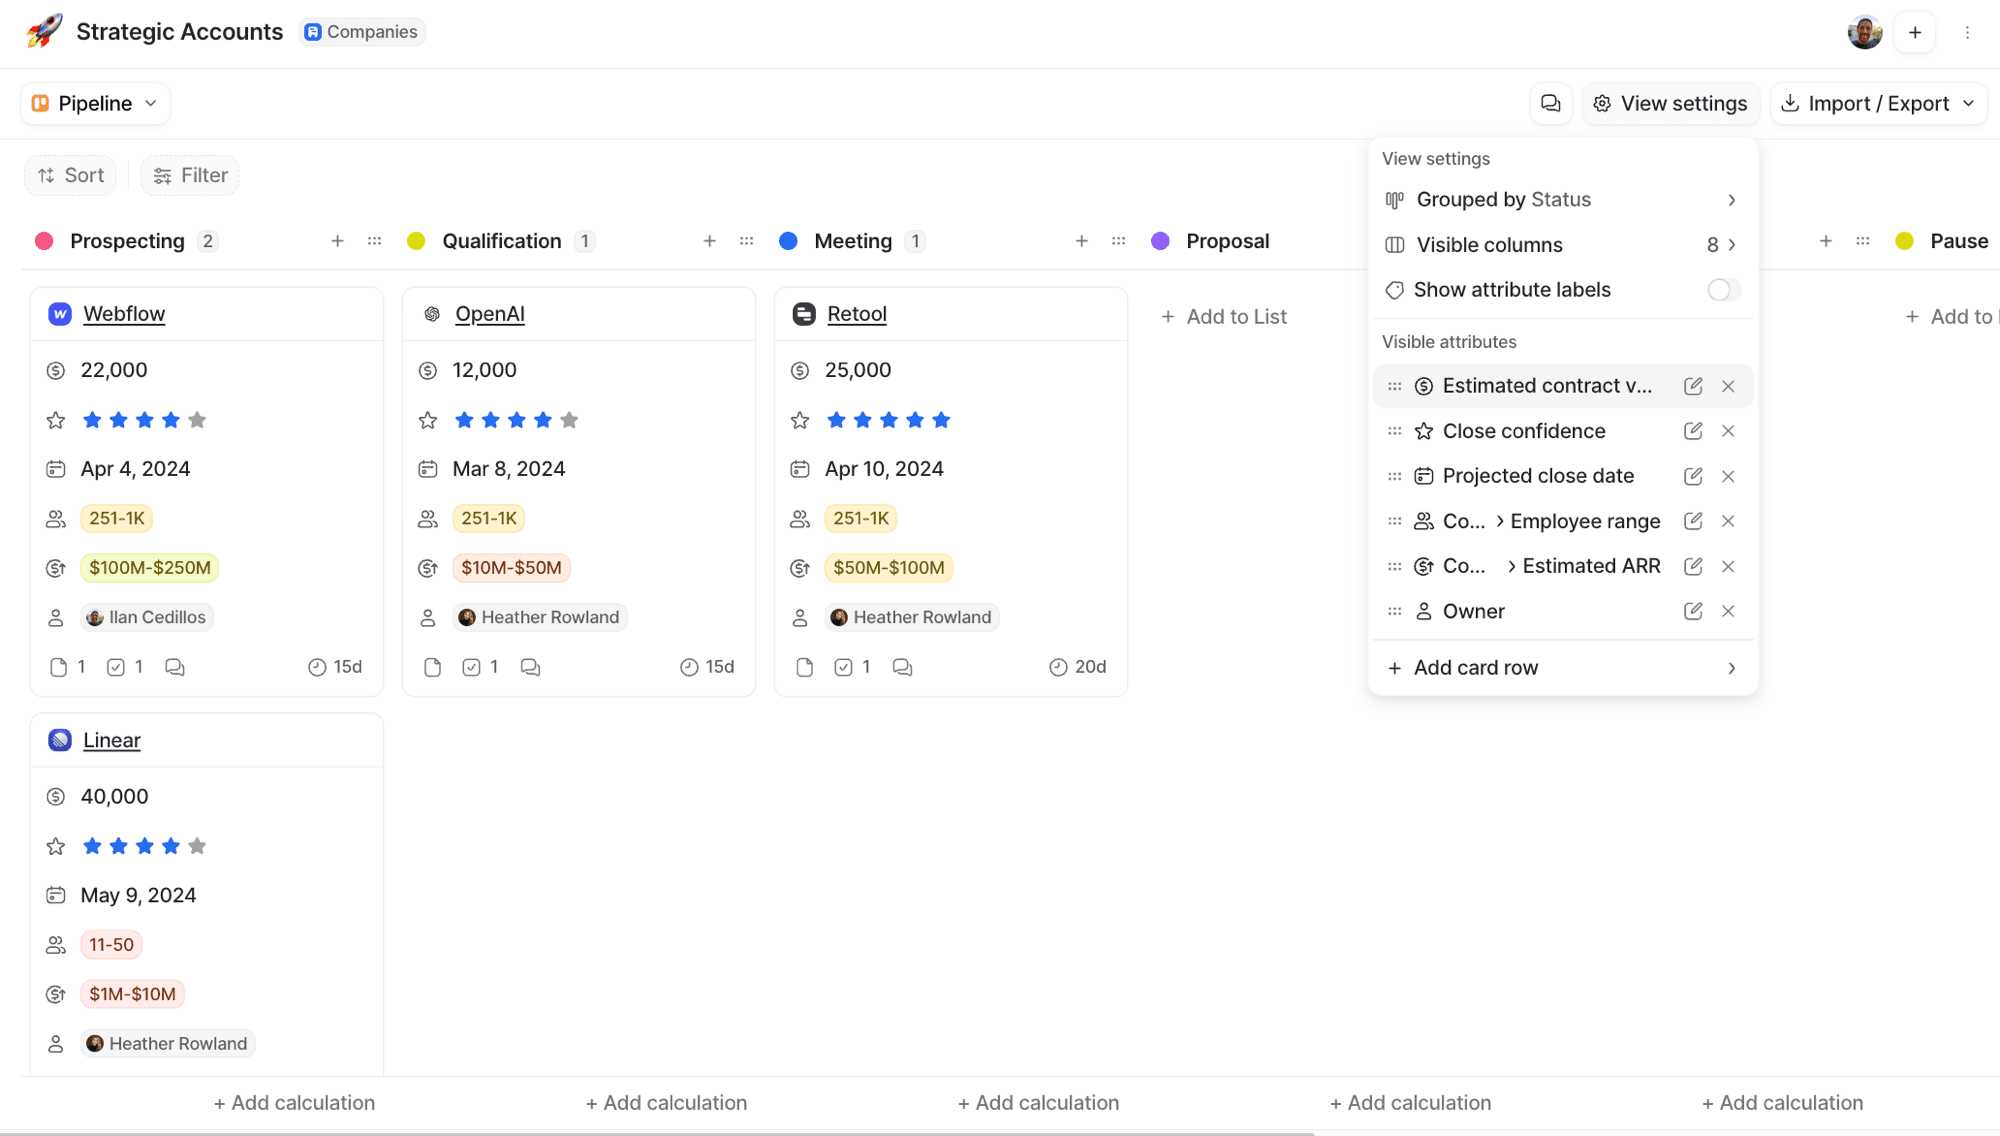Open the OpenAI company link

pyautogui.click(x=490, y=314)
